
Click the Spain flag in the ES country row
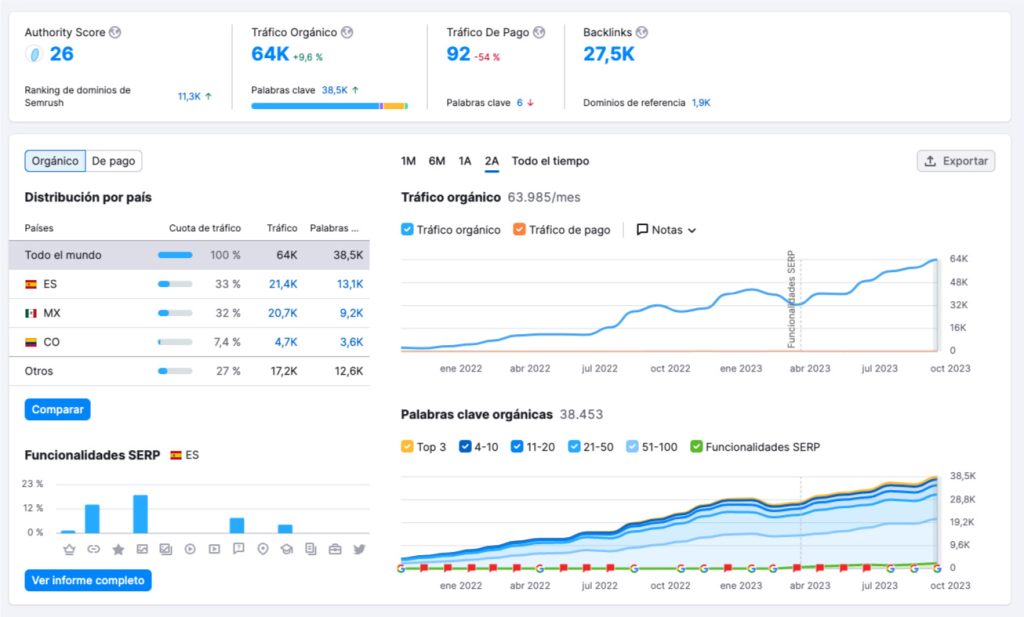[31, 285]
